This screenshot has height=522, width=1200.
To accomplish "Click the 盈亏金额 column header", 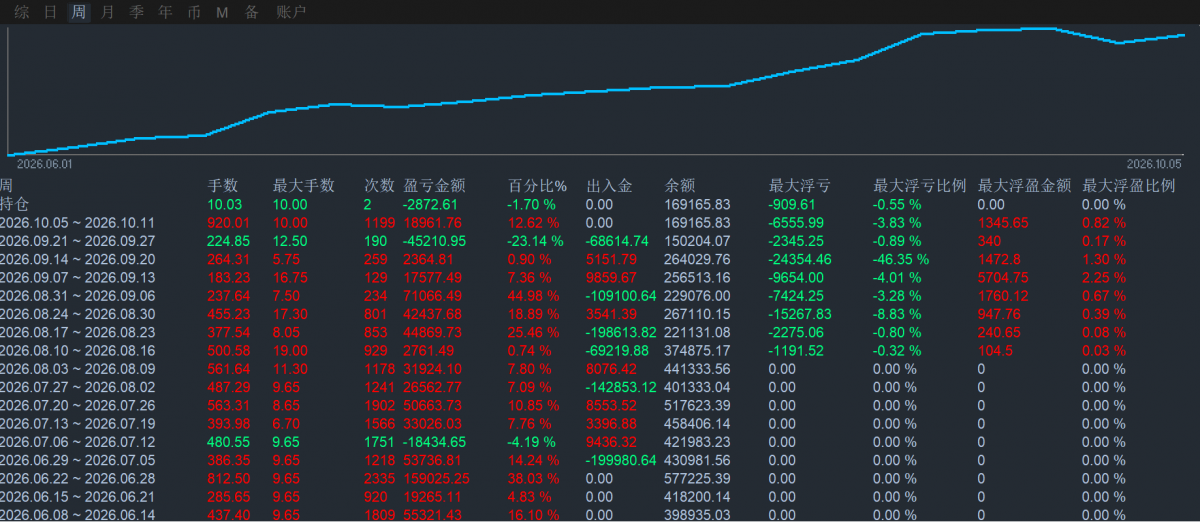I will coord(435,186).
